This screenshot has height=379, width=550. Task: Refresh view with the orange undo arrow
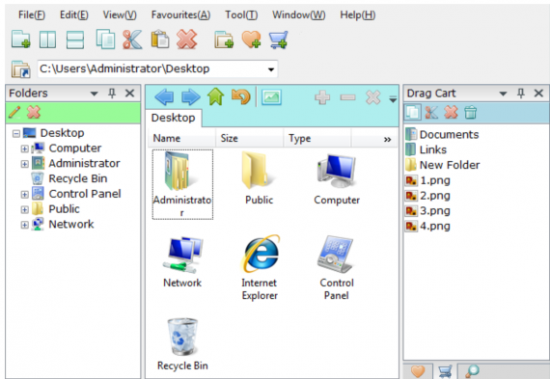tap(241, 97)
